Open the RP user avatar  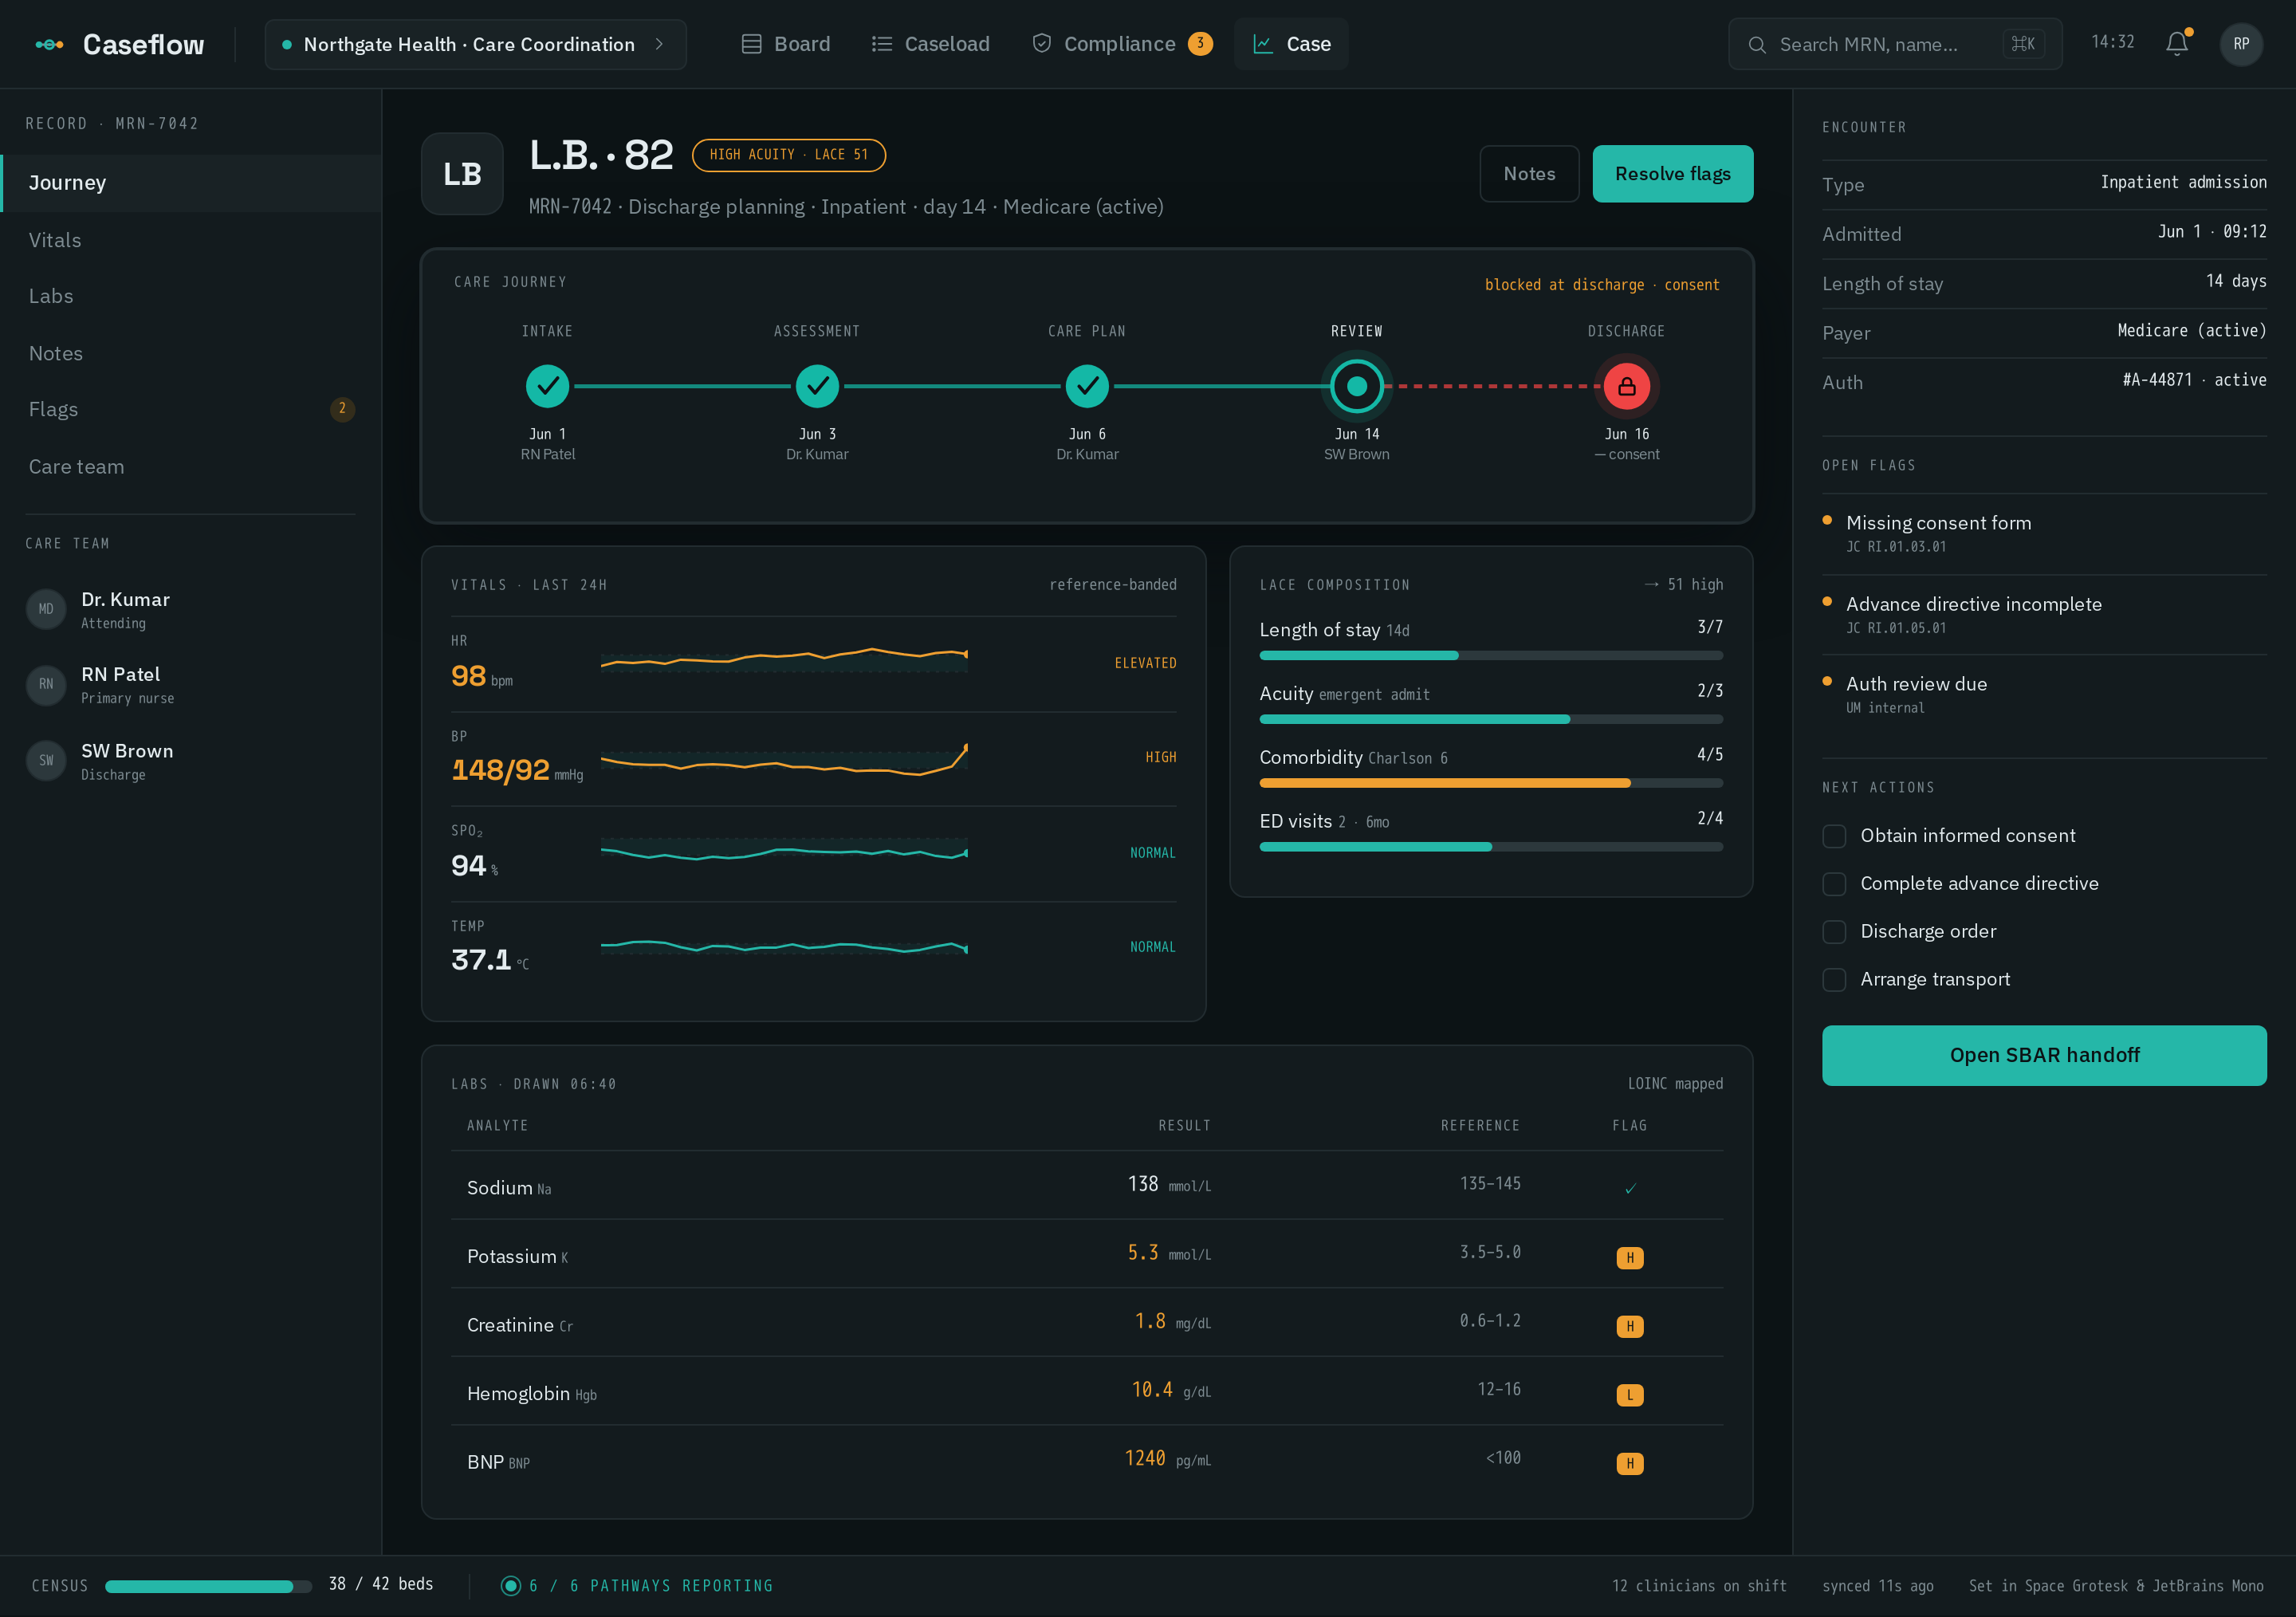(x=2241, y=44)
